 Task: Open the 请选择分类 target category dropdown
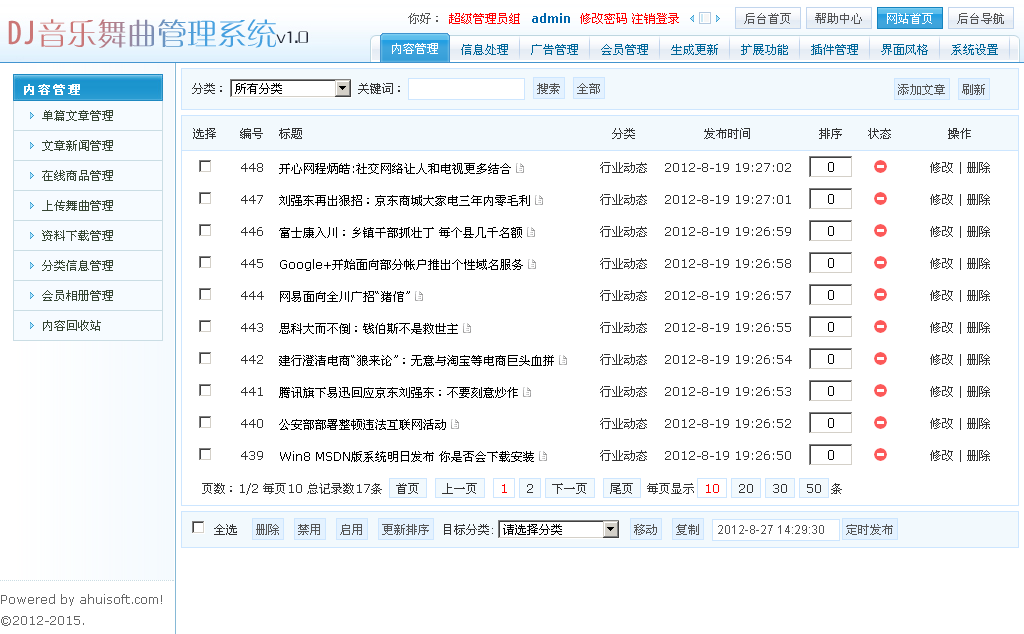[558, 530]
